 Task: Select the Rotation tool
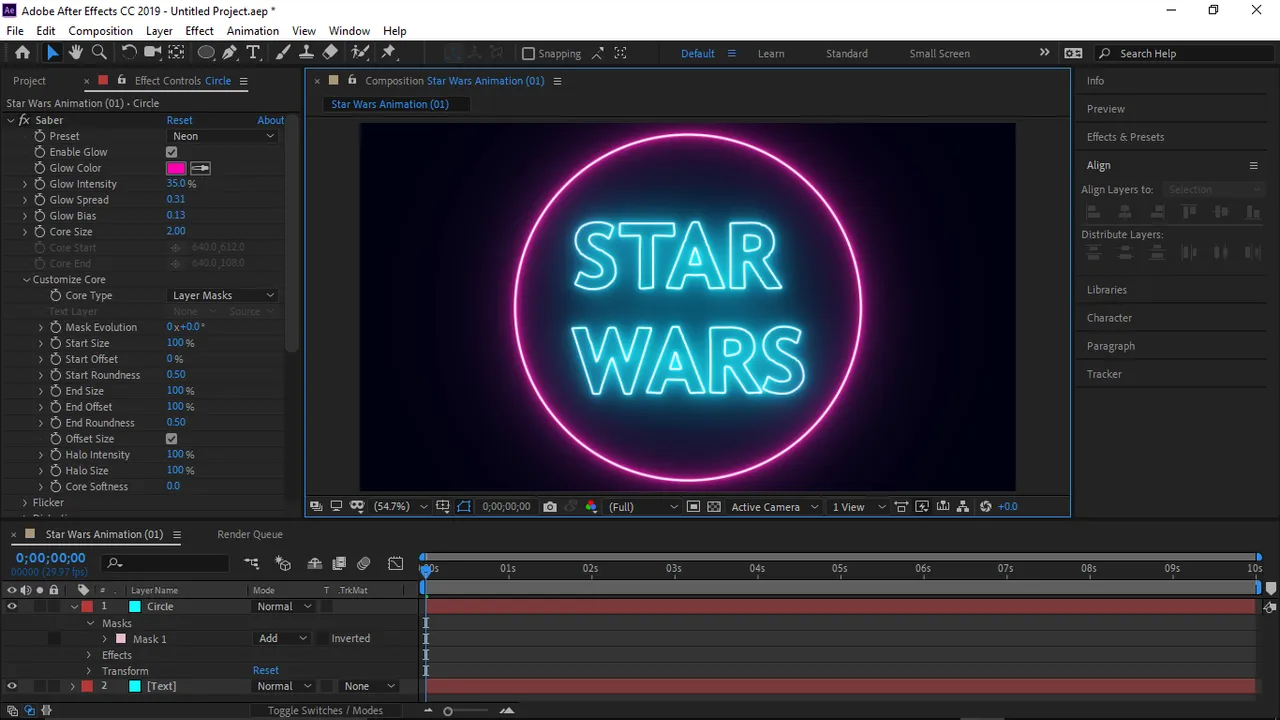coord(129,53)
